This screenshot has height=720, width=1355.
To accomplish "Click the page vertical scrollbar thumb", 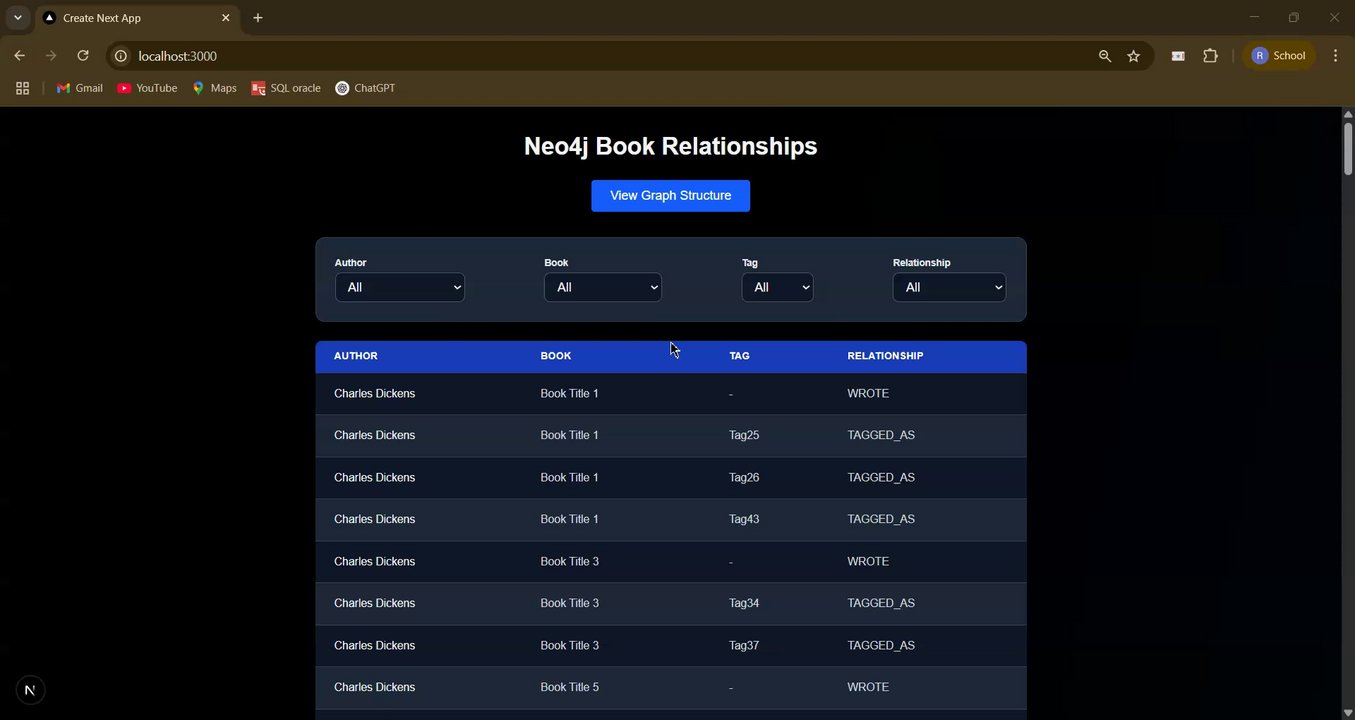I will pyautogui.click(x=1348, y=147).
